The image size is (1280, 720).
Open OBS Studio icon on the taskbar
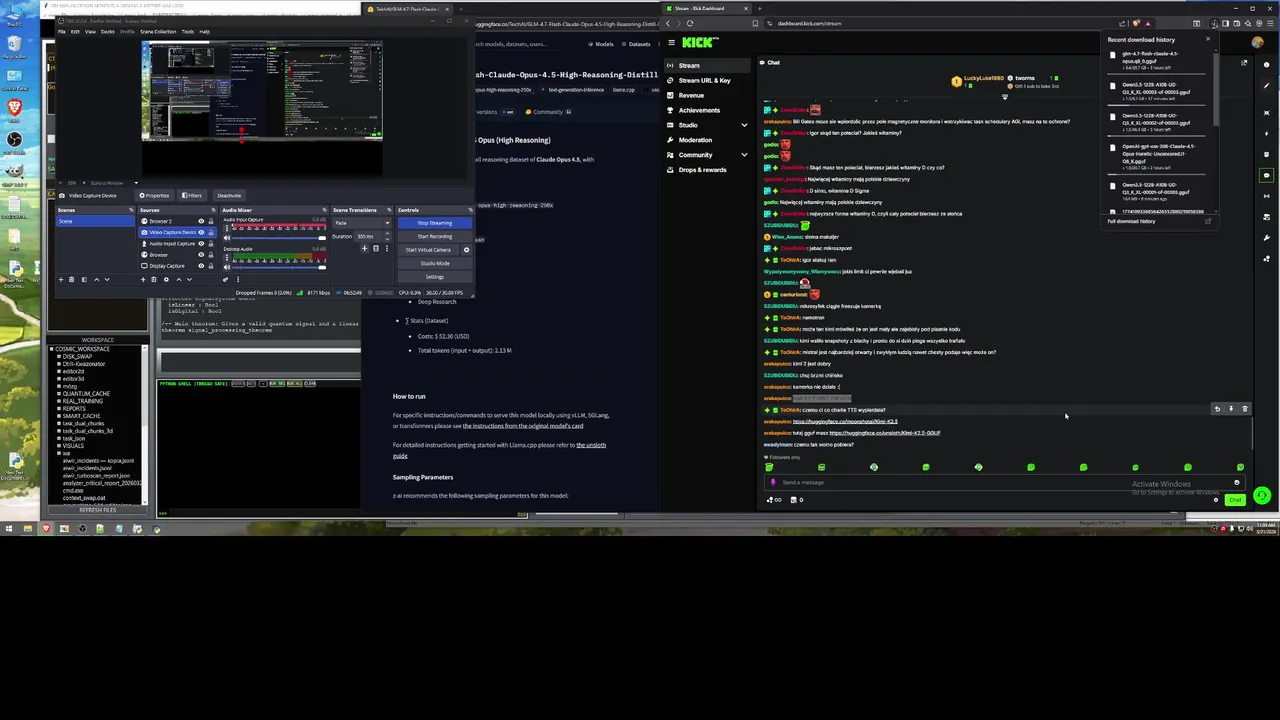click(82, 528)
